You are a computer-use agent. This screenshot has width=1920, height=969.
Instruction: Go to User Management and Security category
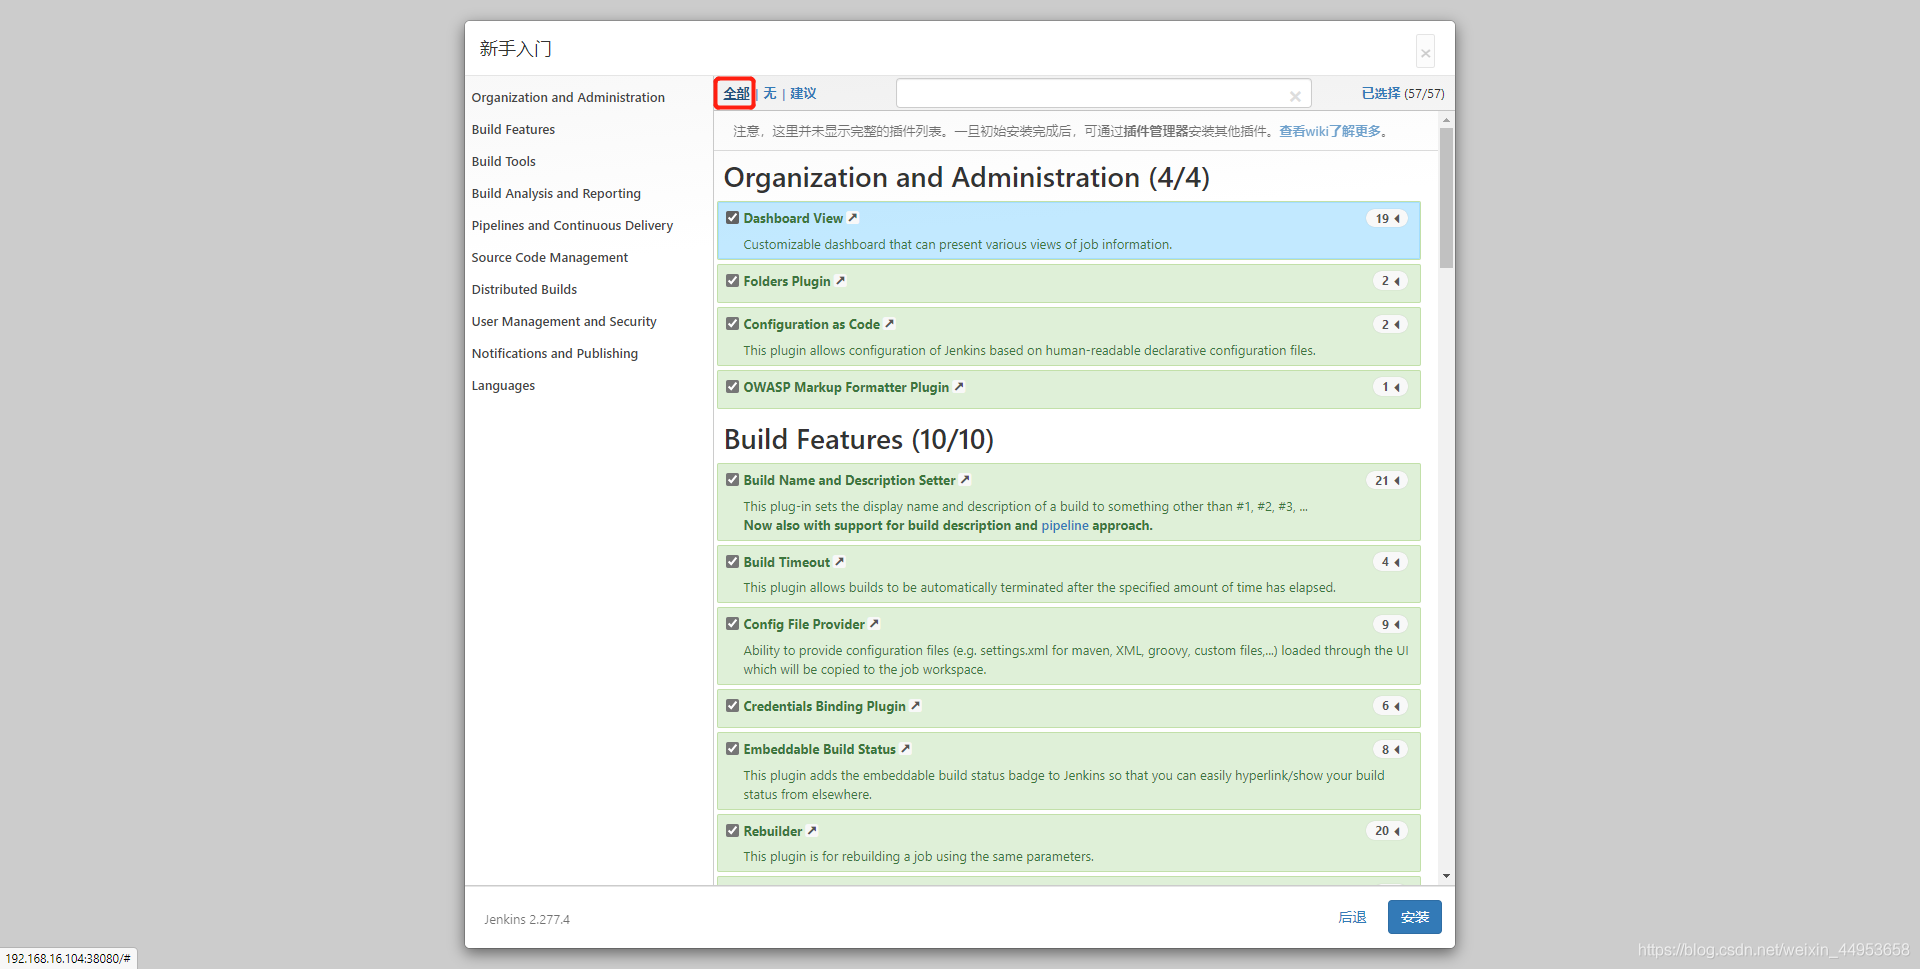564,321
